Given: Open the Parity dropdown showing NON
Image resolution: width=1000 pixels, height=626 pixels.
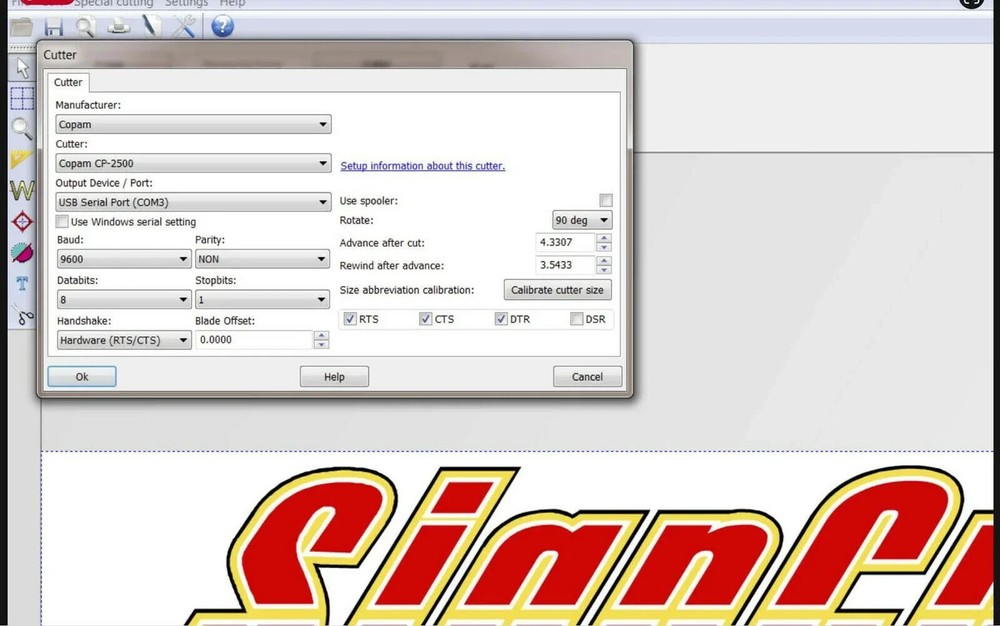Looking at the screenshot, I should click(262, 259).
